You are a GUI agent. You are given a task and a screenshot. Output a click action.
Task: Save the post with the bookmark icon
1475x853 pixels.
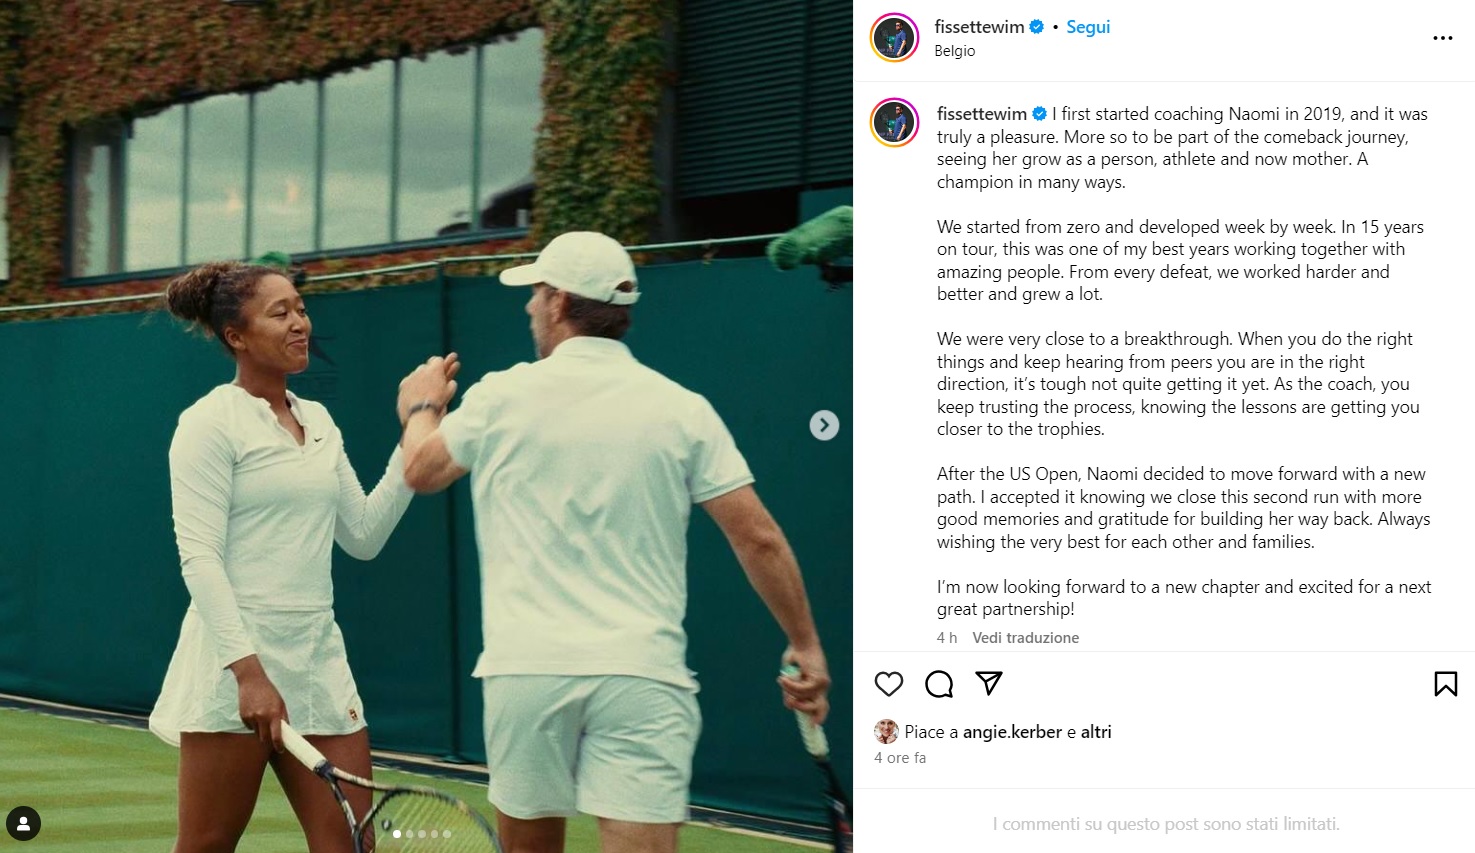click(x=1446, y=684)
